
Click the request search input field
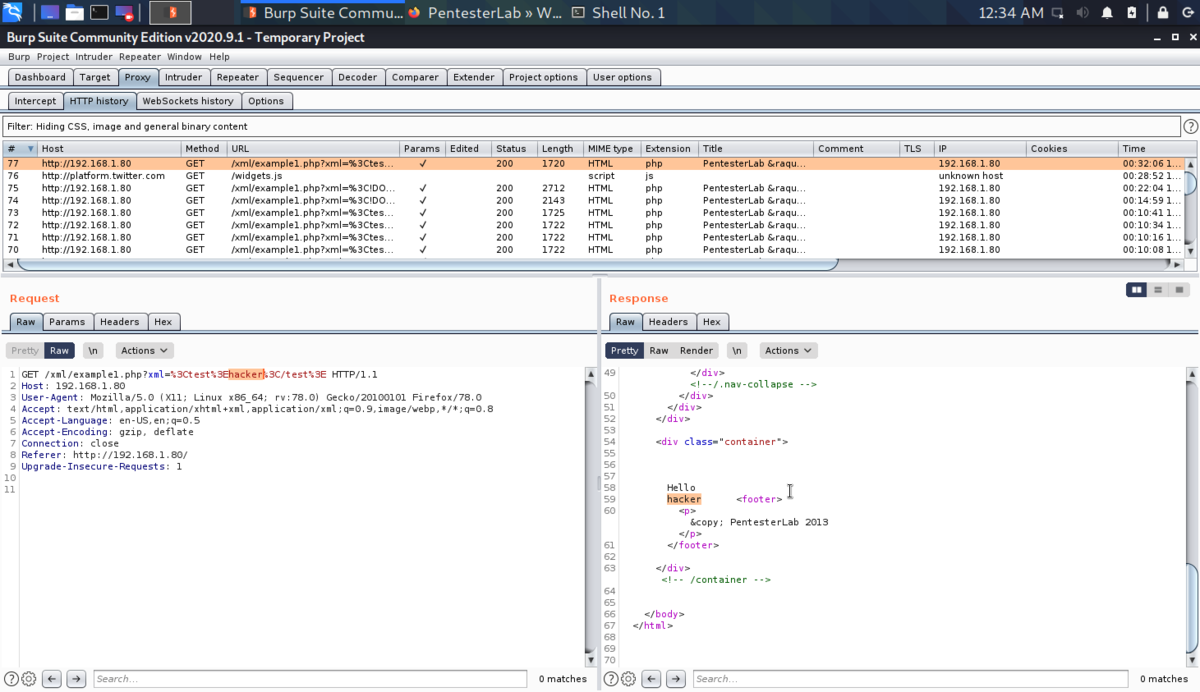click(x=310, y=679)
